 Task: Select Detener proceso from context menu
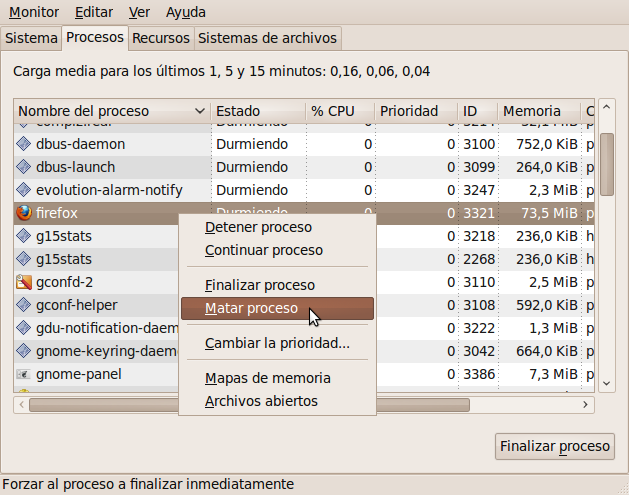tap(258, 227)
